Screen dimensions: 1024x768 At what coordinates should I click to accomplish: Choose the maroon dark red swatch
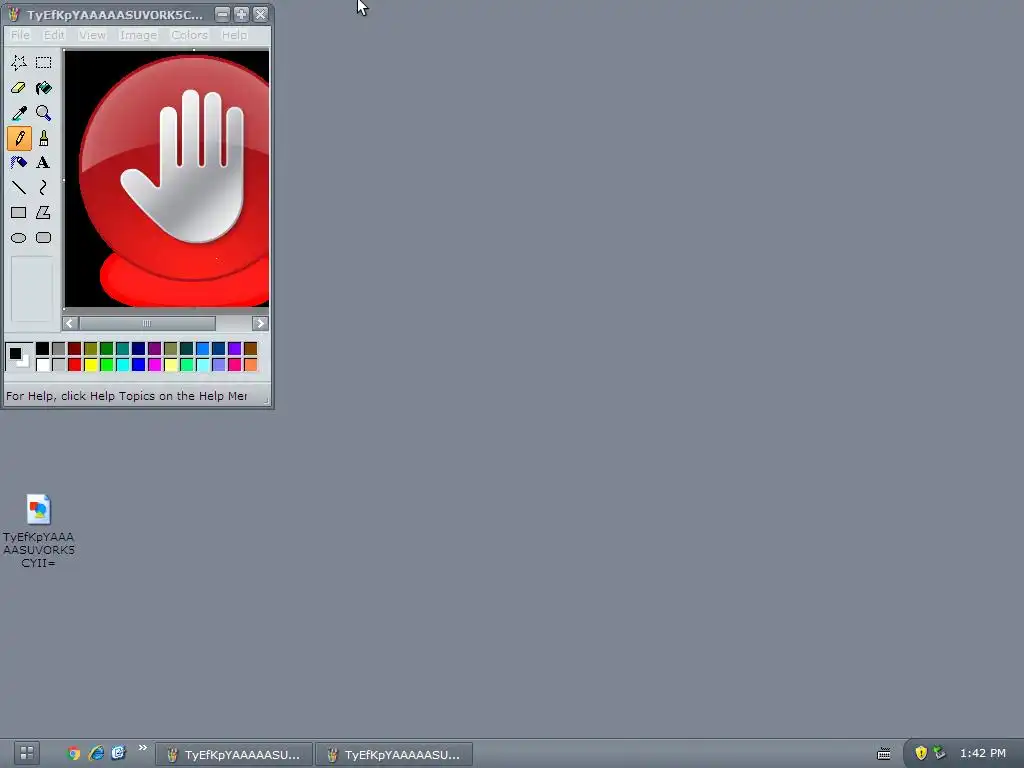pyautogui.click(x=74, y=349)
